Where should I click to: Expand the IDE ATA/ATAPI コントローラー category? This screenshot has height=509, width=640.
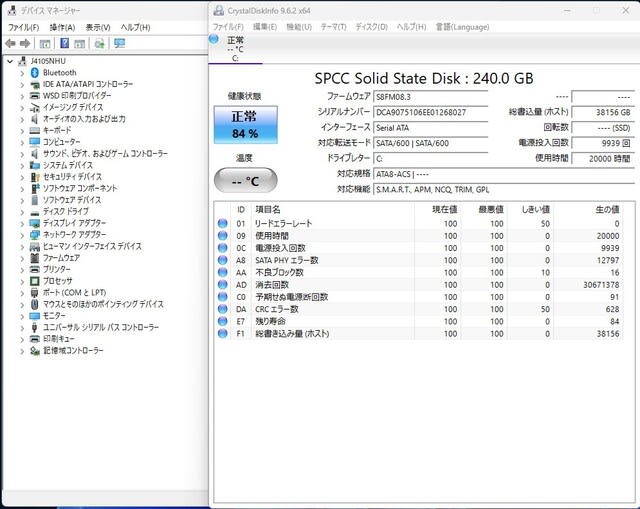click(22, 84)
